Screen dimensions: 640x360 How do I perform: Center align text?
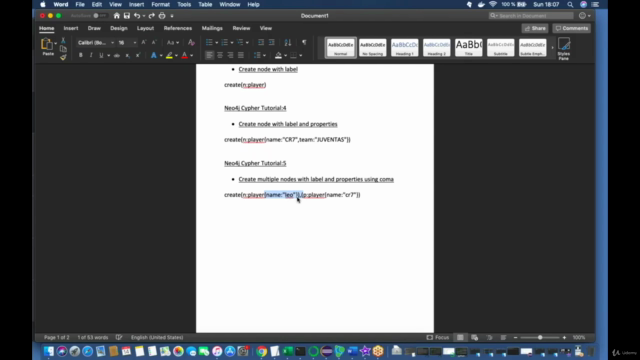(220, 55)
